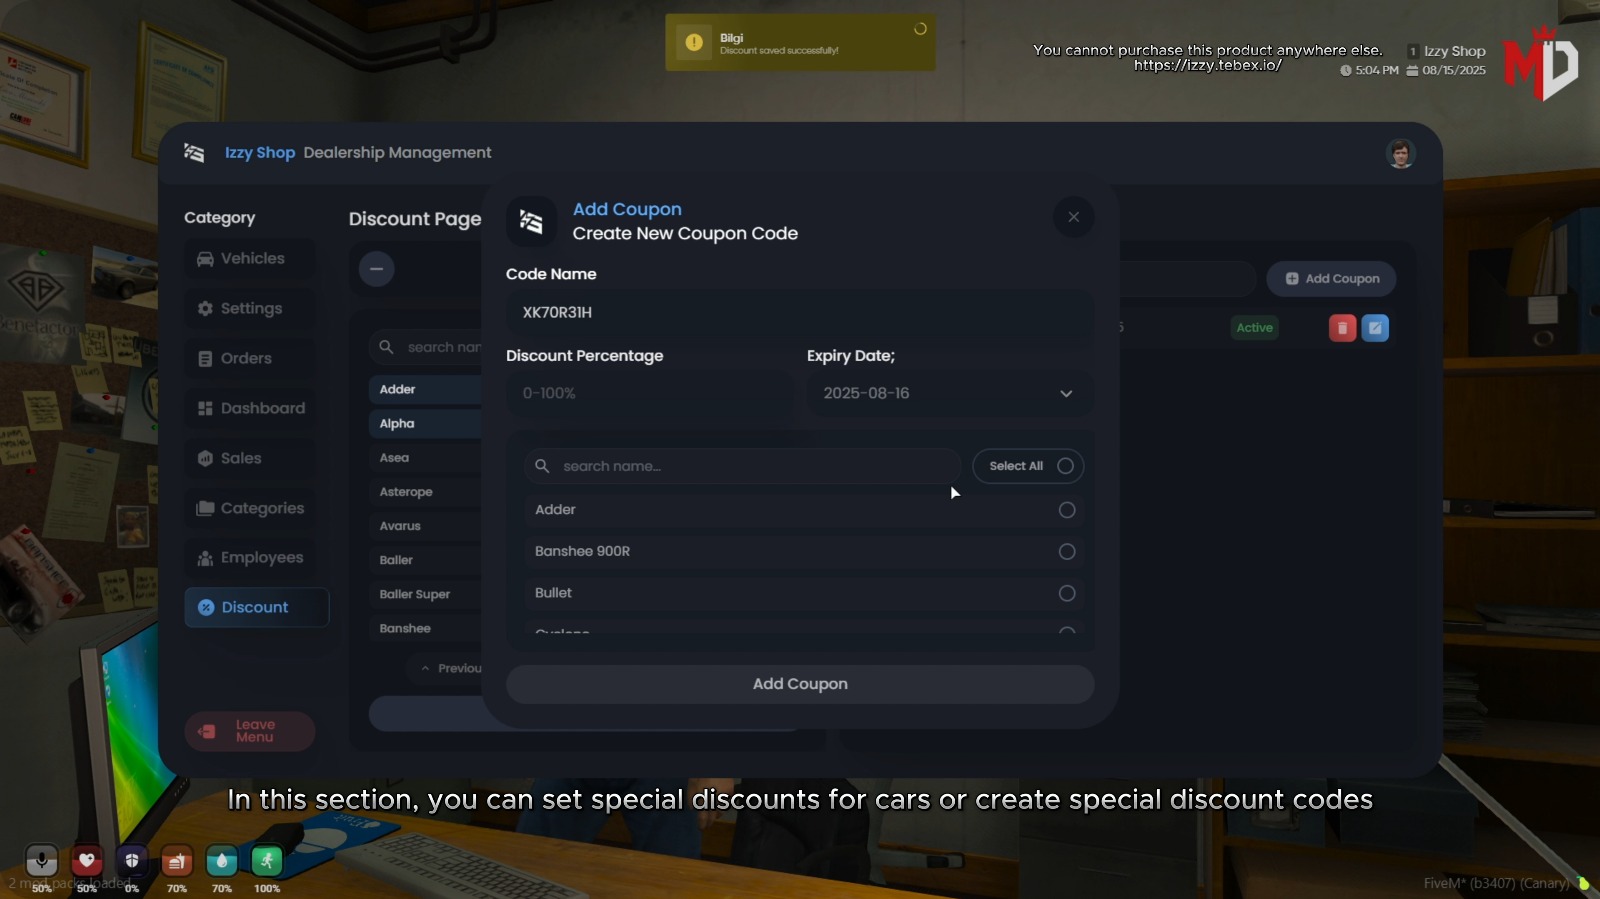The width and height of the screenshot is (1600, 899).
Task: Select the Banshee 900R radio button
Action: [x=1067, y=552]
